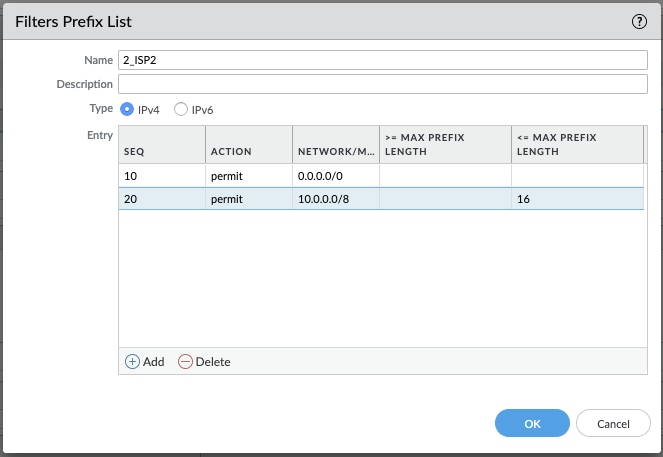The height and width of the screenshot is (457, 663).
Task: Select the sequence 20 entry row
Action: pos(162,199)
